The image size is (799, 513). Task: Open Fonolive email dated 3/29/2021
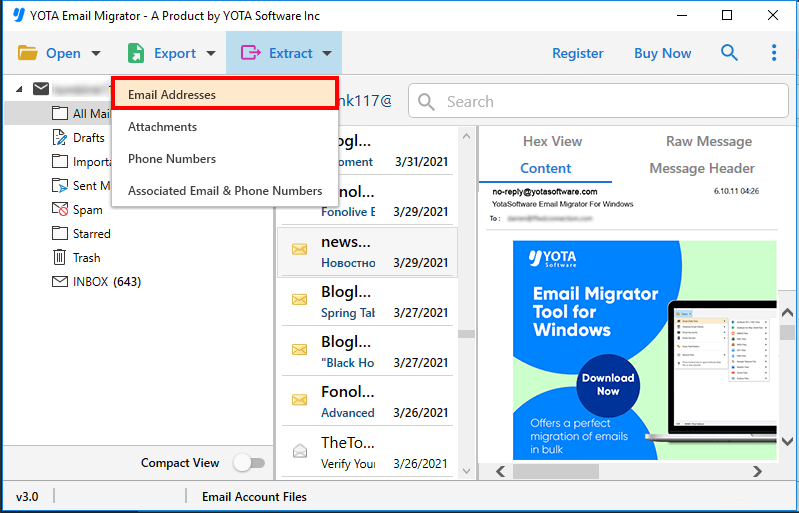tap(367, 201)
